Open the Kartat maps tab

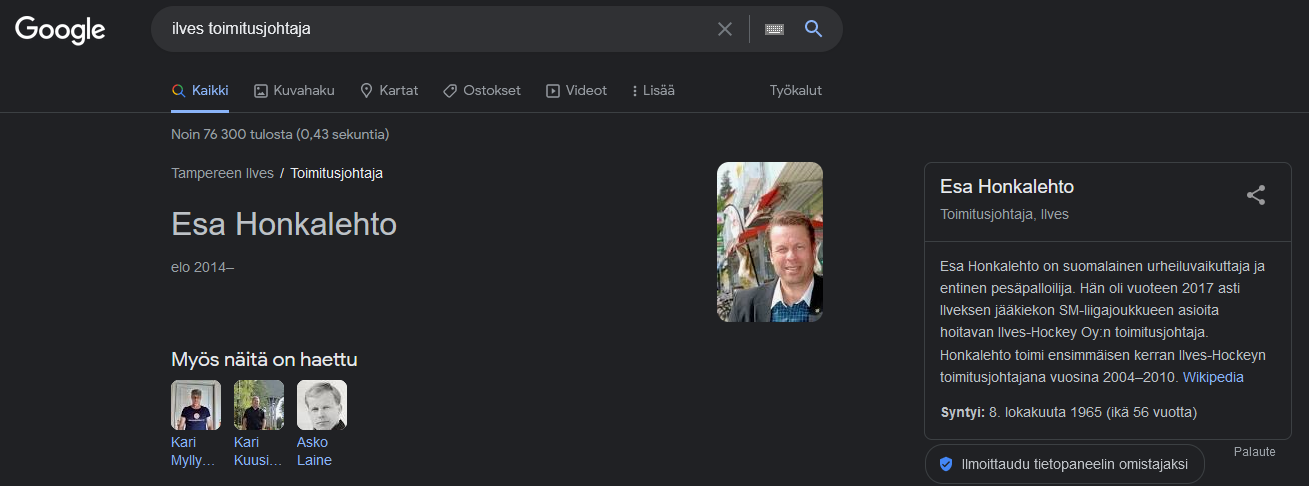pos(389,90)
